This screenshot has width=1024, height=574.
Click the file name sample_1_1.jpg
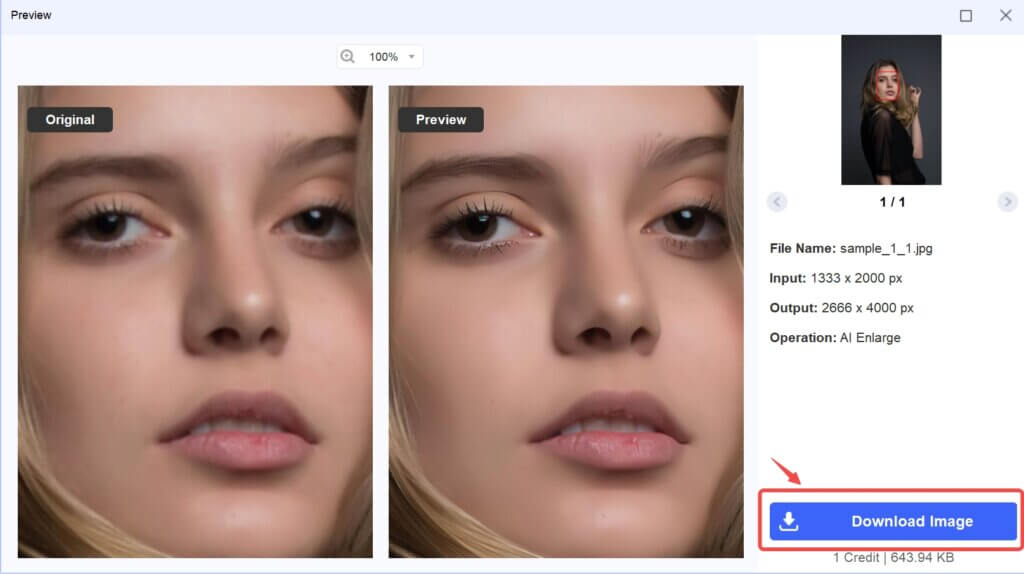(x=886, y=248)
